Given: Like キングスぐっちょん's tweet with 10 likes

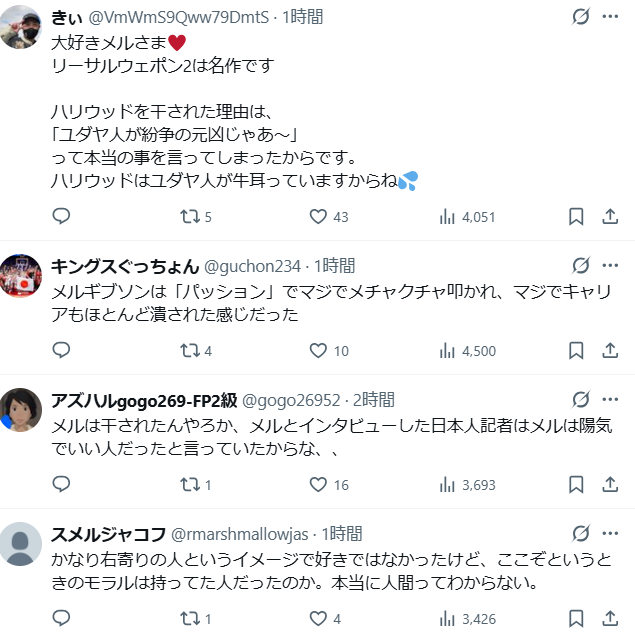Looking at the screenshot, I should (319, 350).
